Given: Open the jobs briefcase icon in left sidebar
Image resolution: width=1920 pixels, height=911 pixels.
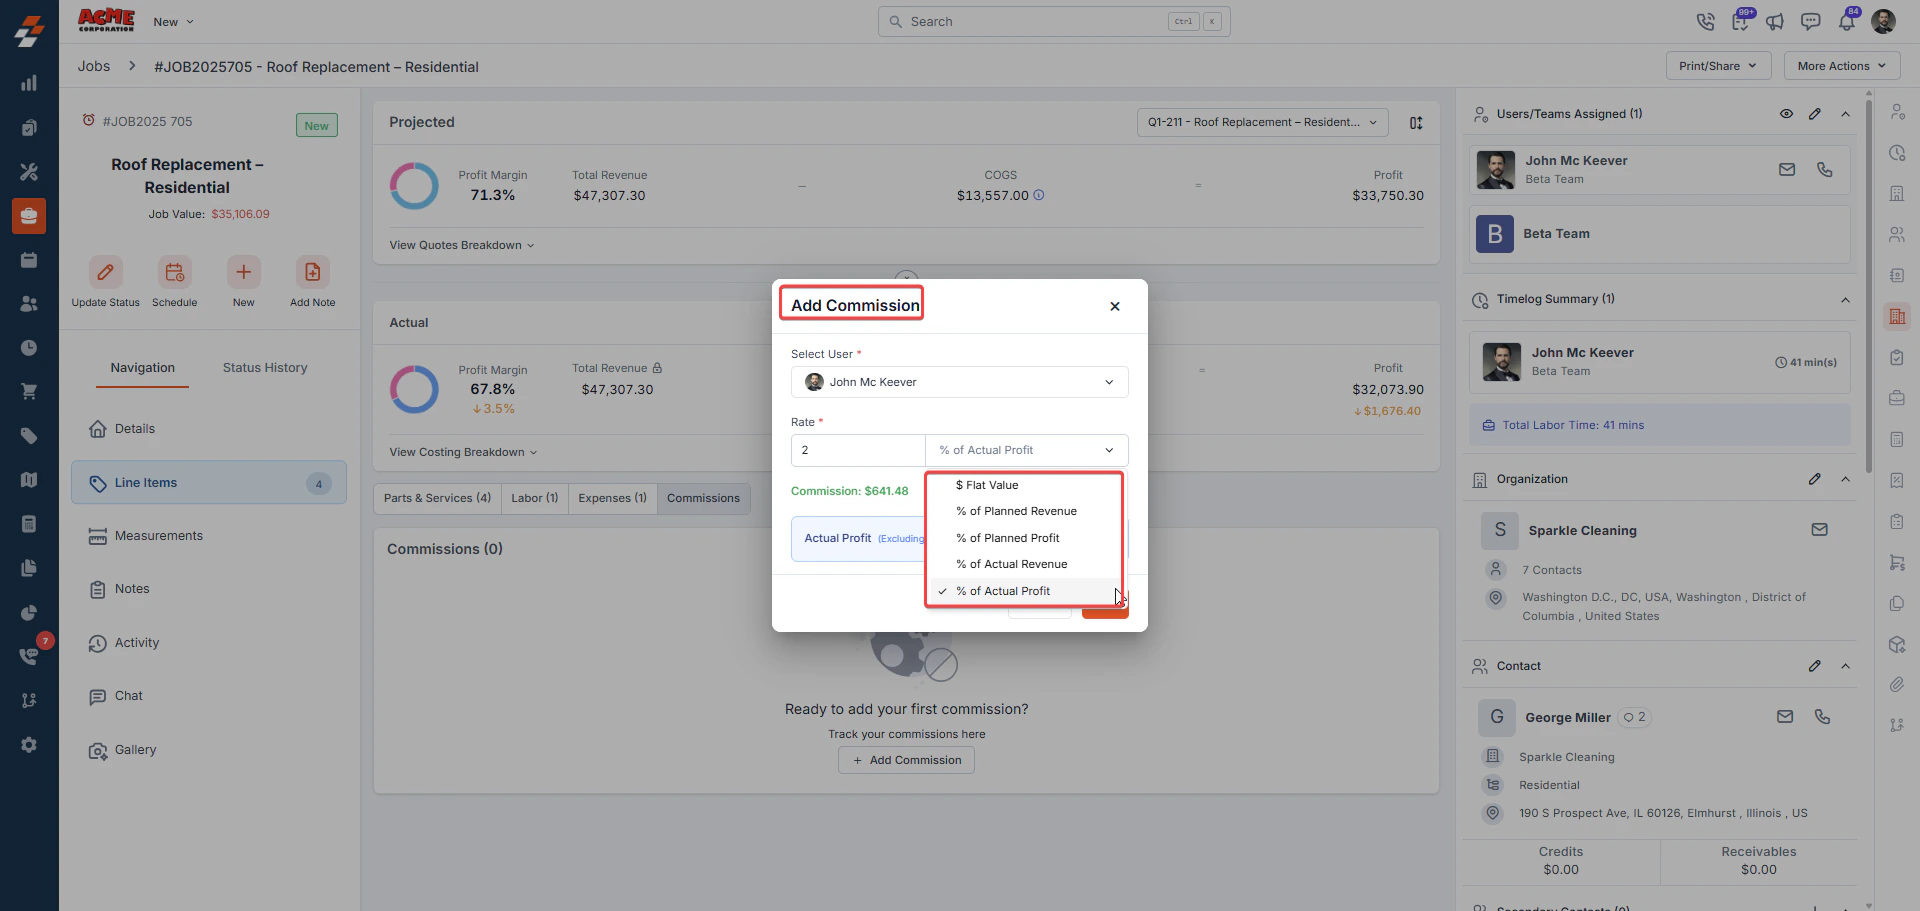Looking at the screenshot, I should point(29,216).
